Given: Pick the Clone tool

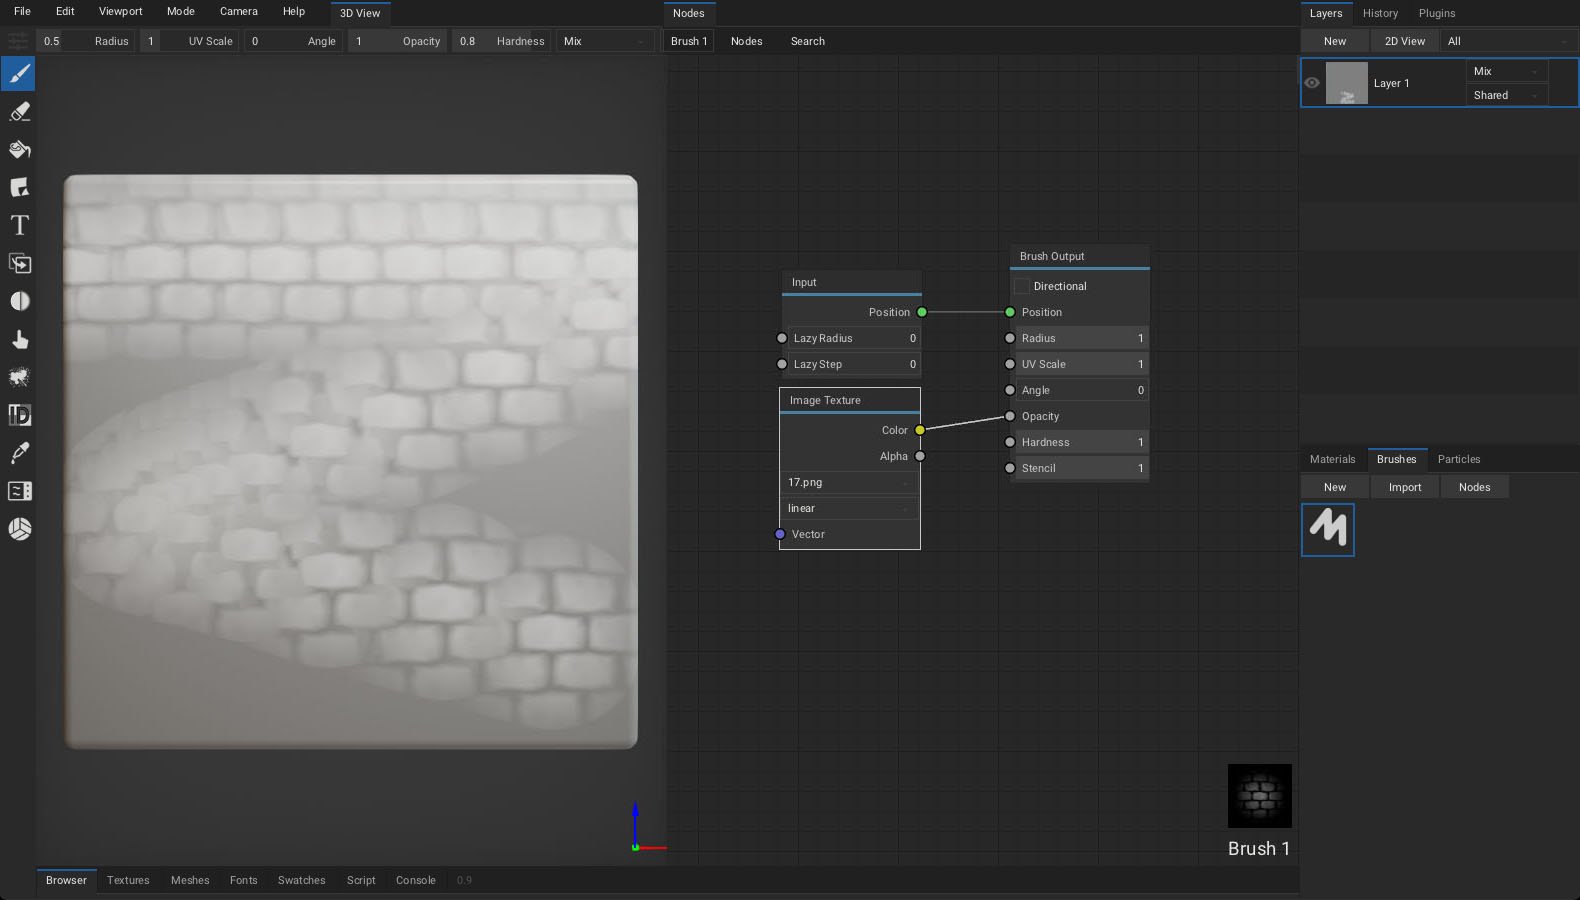Looking at the screenshot, I should point(19,264).
